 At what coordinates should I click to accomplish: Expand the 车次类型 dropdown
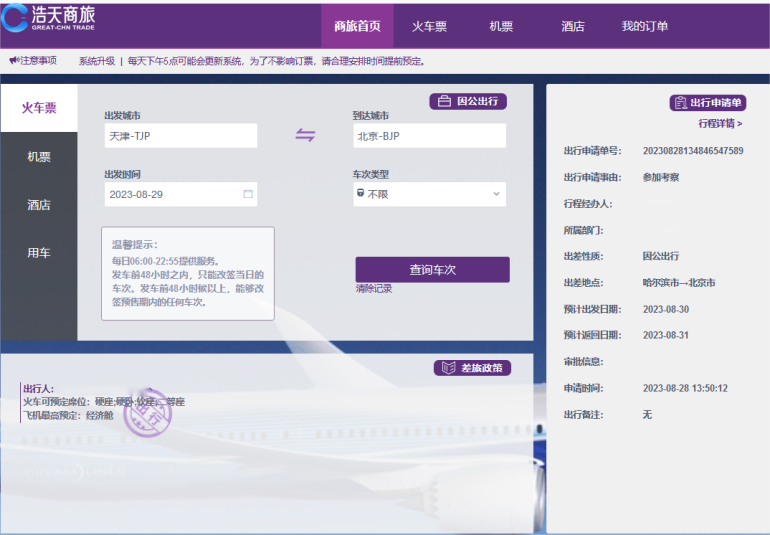(x=429, y=194)
